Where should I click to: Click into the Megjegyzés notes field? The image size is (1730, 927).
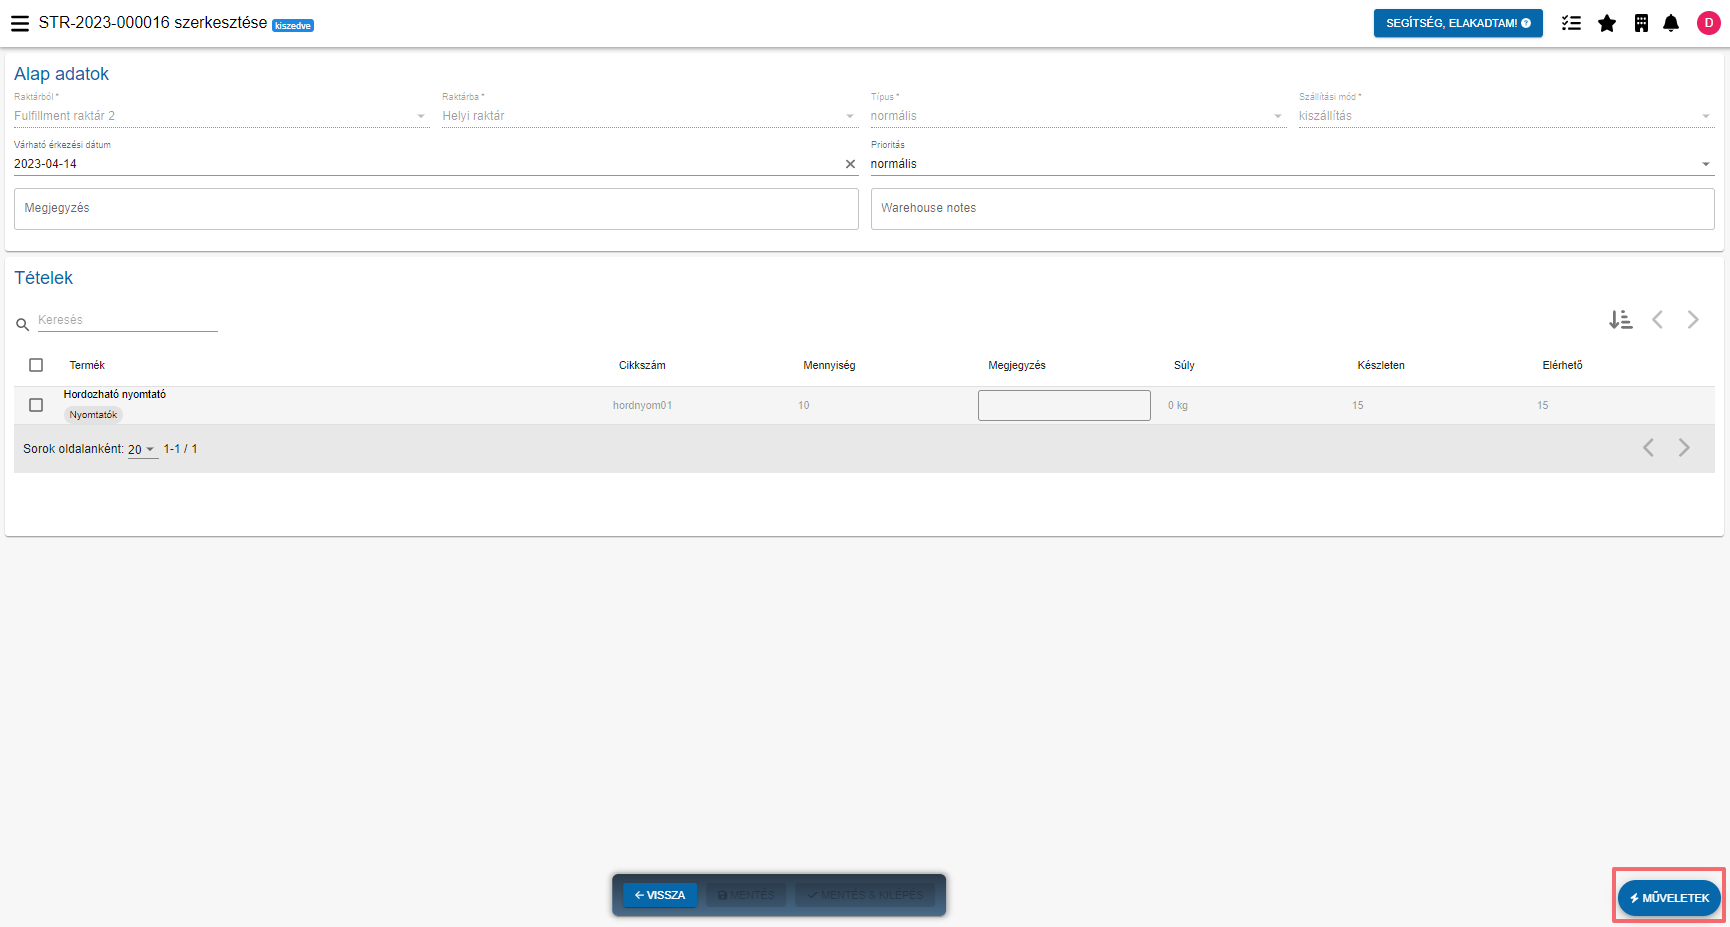[435, 209]
